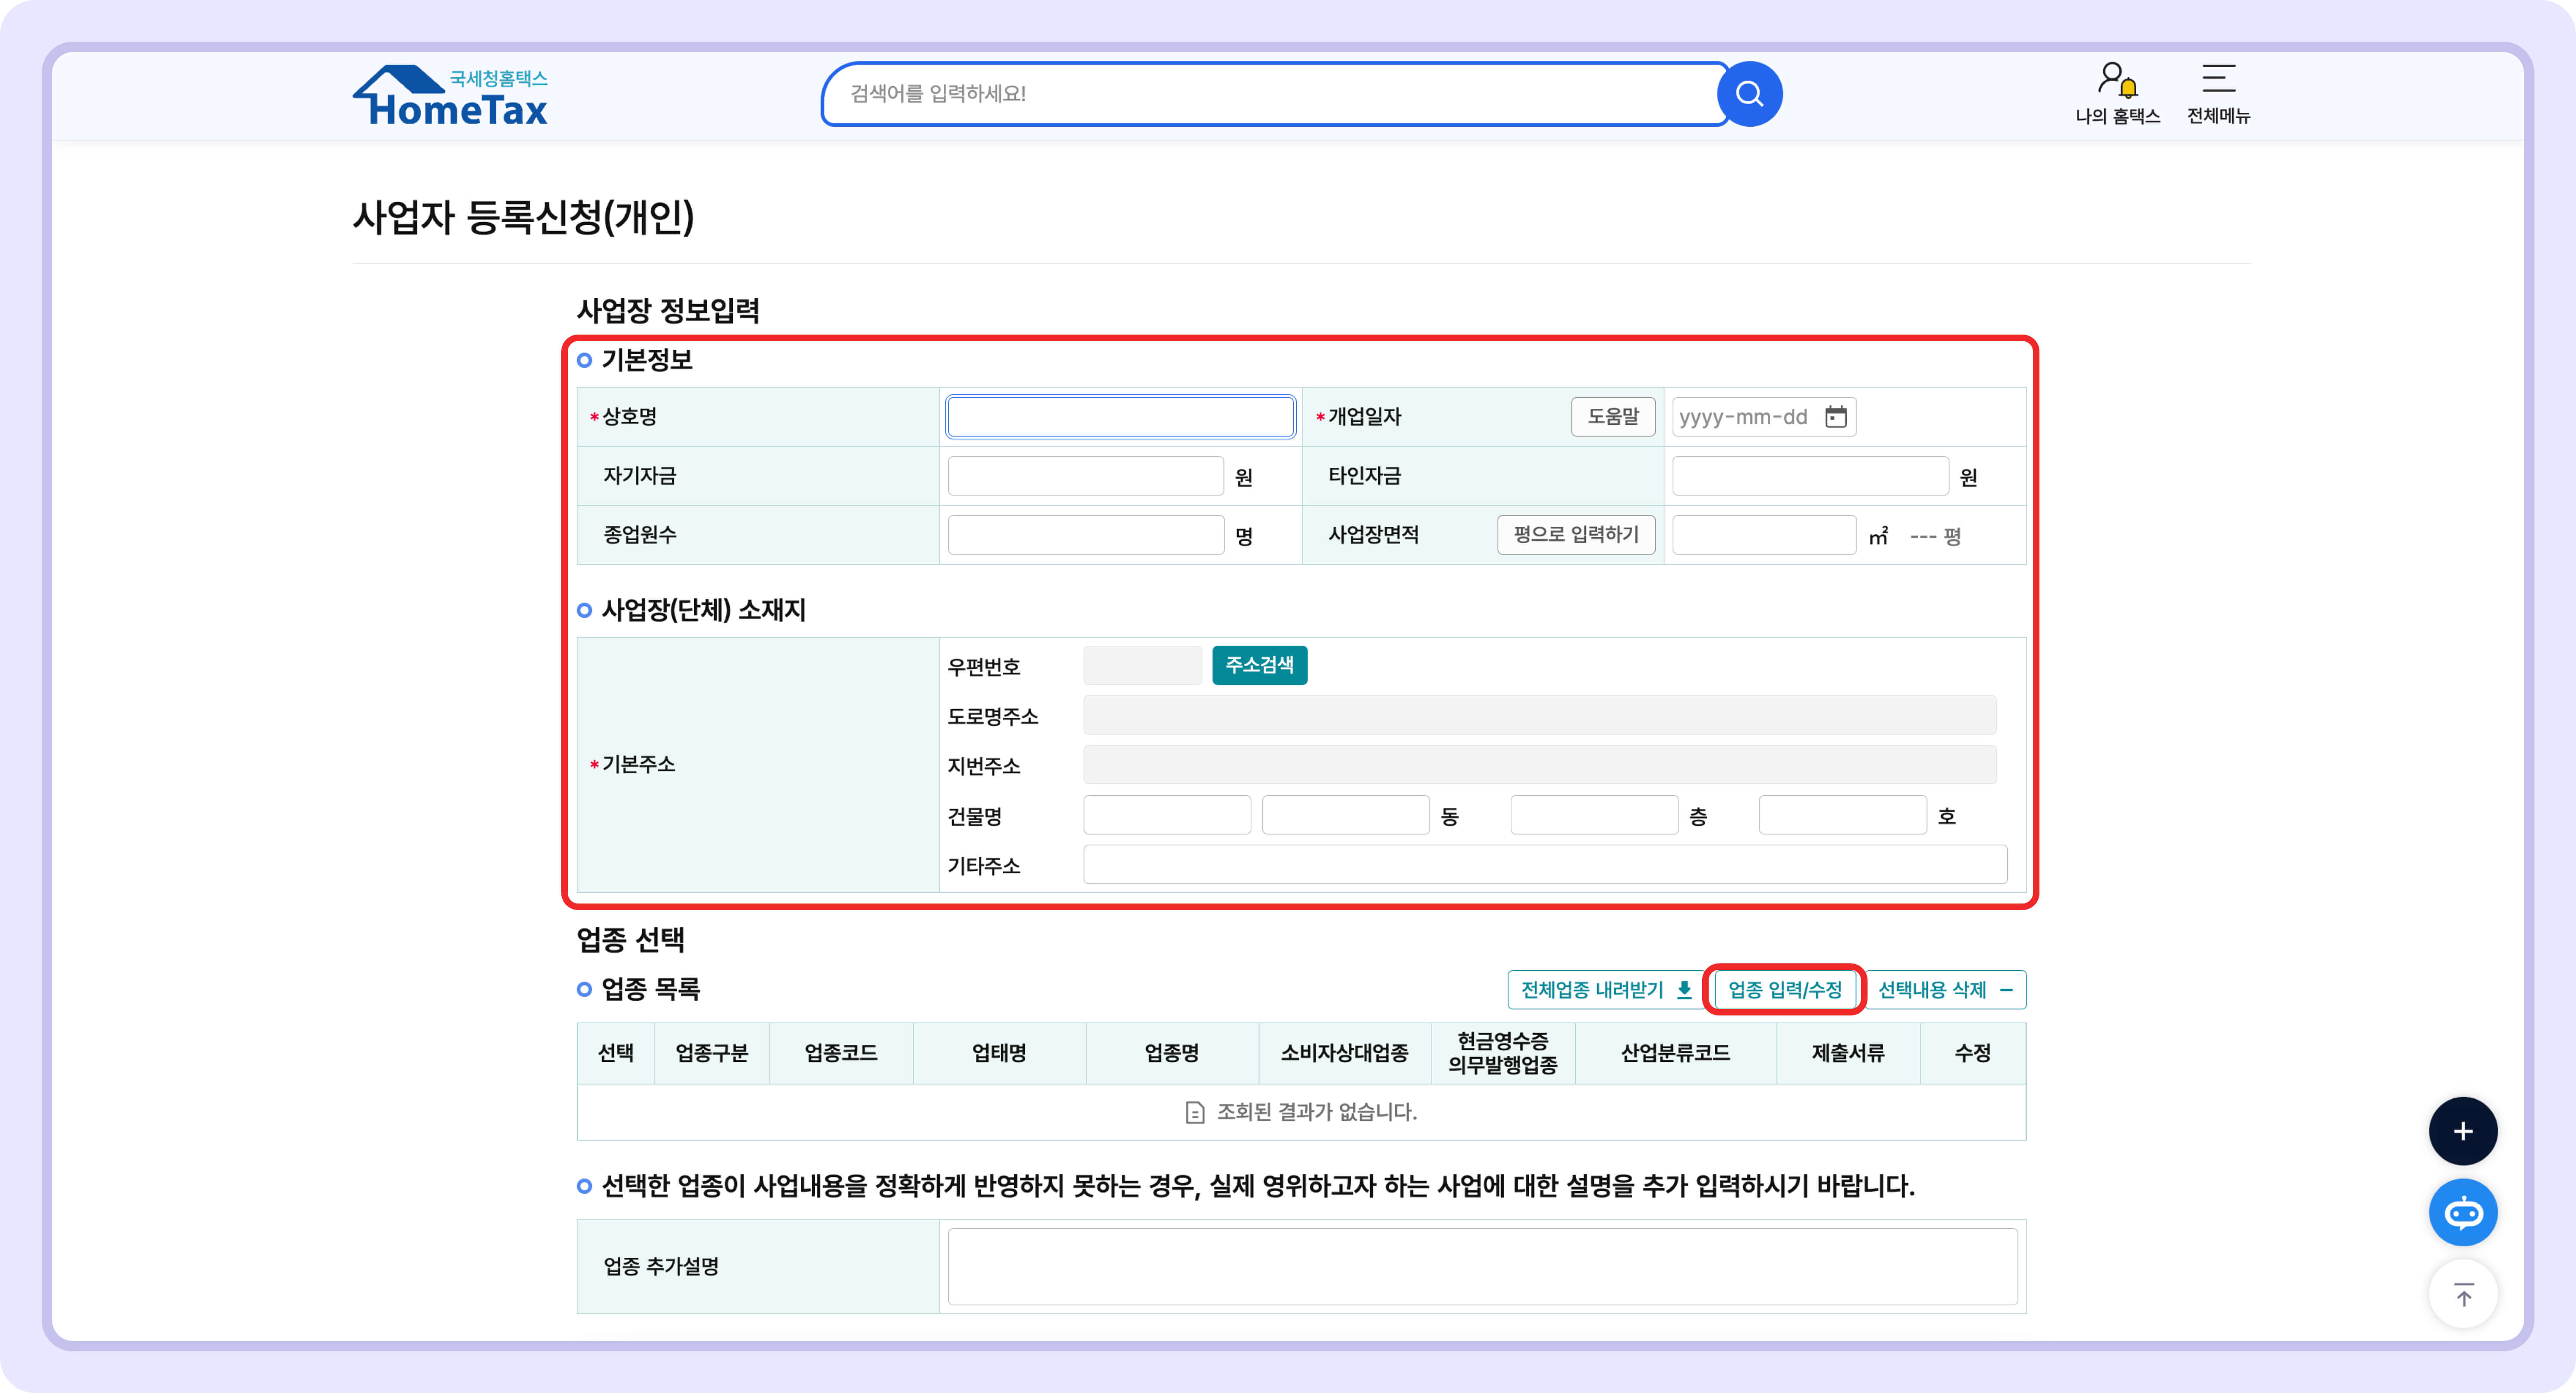Click the 기타주소 input field
This screenshot has width=2576, height=1393.
pyautogui.click(x=1540, y=865)
